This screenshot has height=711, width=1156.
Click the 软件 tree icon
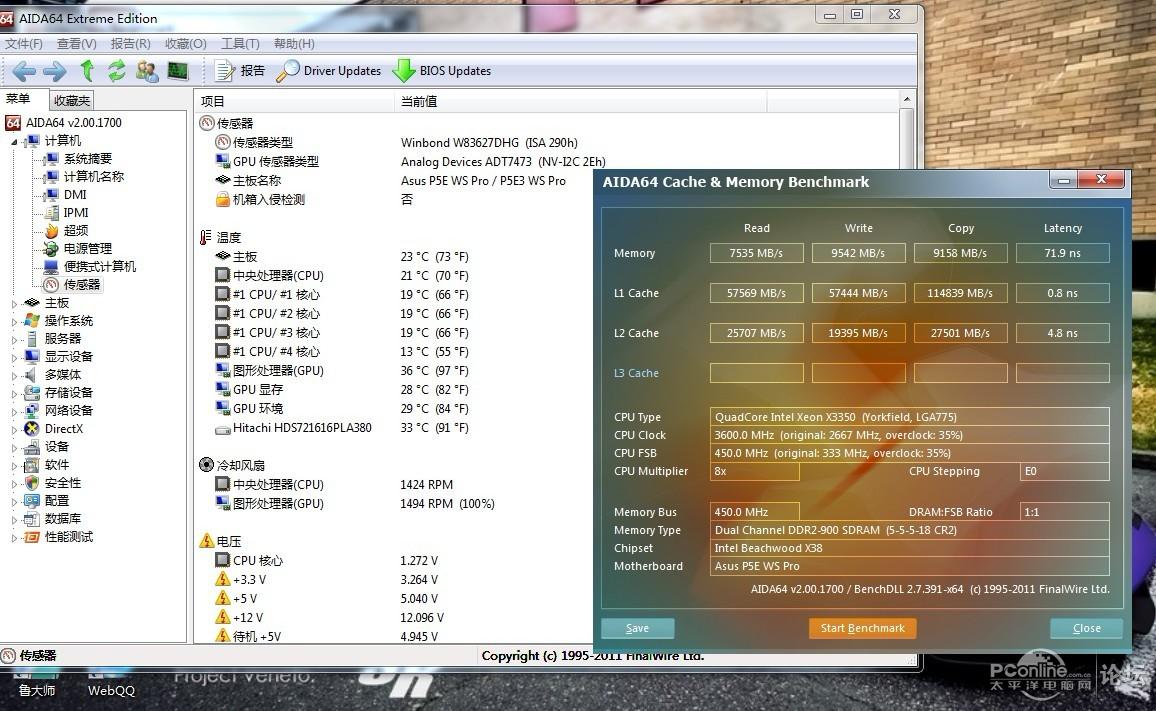click(x=32, y=465)
